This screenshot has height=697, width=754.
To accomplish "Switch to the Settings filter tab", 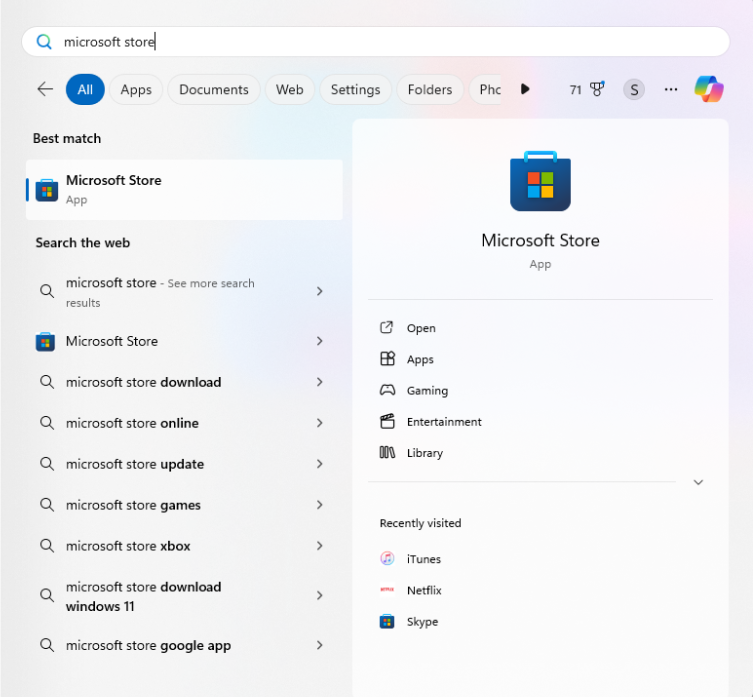I will click(355, 89).
